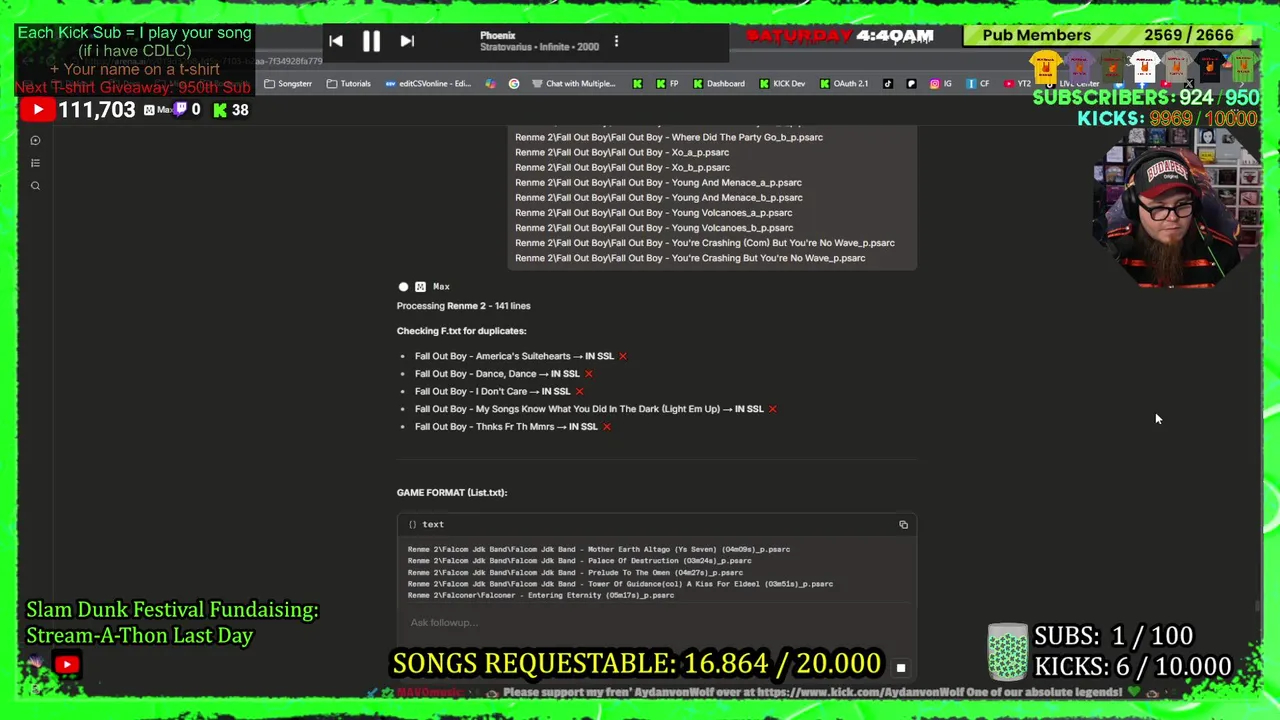Skip to next track in media player
The width and height of the screenshot is (1280, 720).
coord(407,41)
